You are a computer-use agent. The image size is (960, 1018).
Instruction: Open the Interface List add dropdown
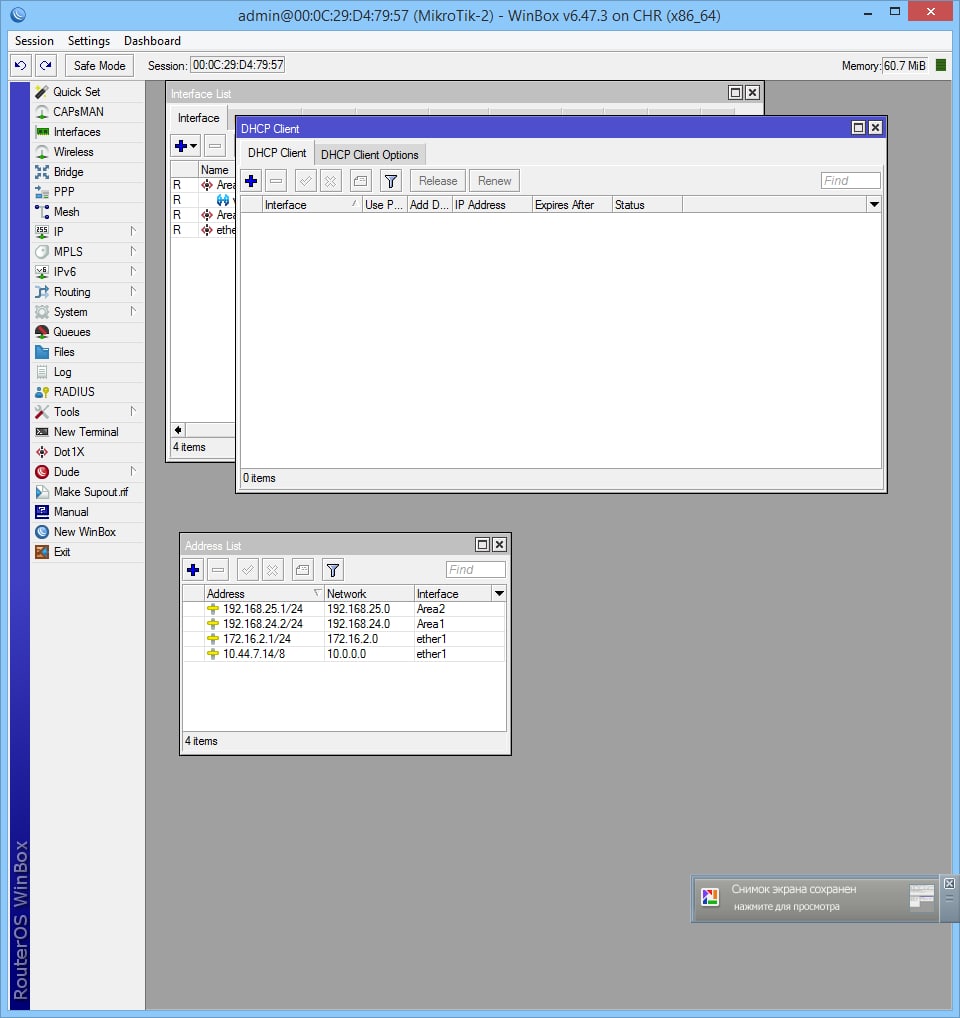click(x=186, y=146)
